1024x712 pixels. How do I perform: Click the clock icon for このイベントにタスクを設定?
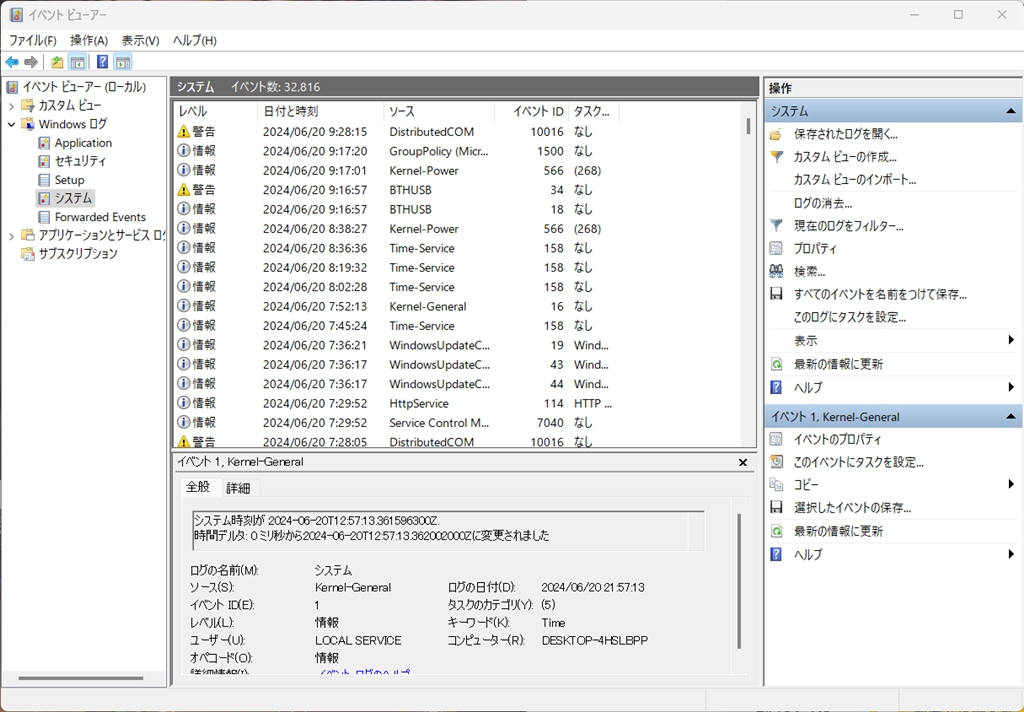[x=776, y=462]
